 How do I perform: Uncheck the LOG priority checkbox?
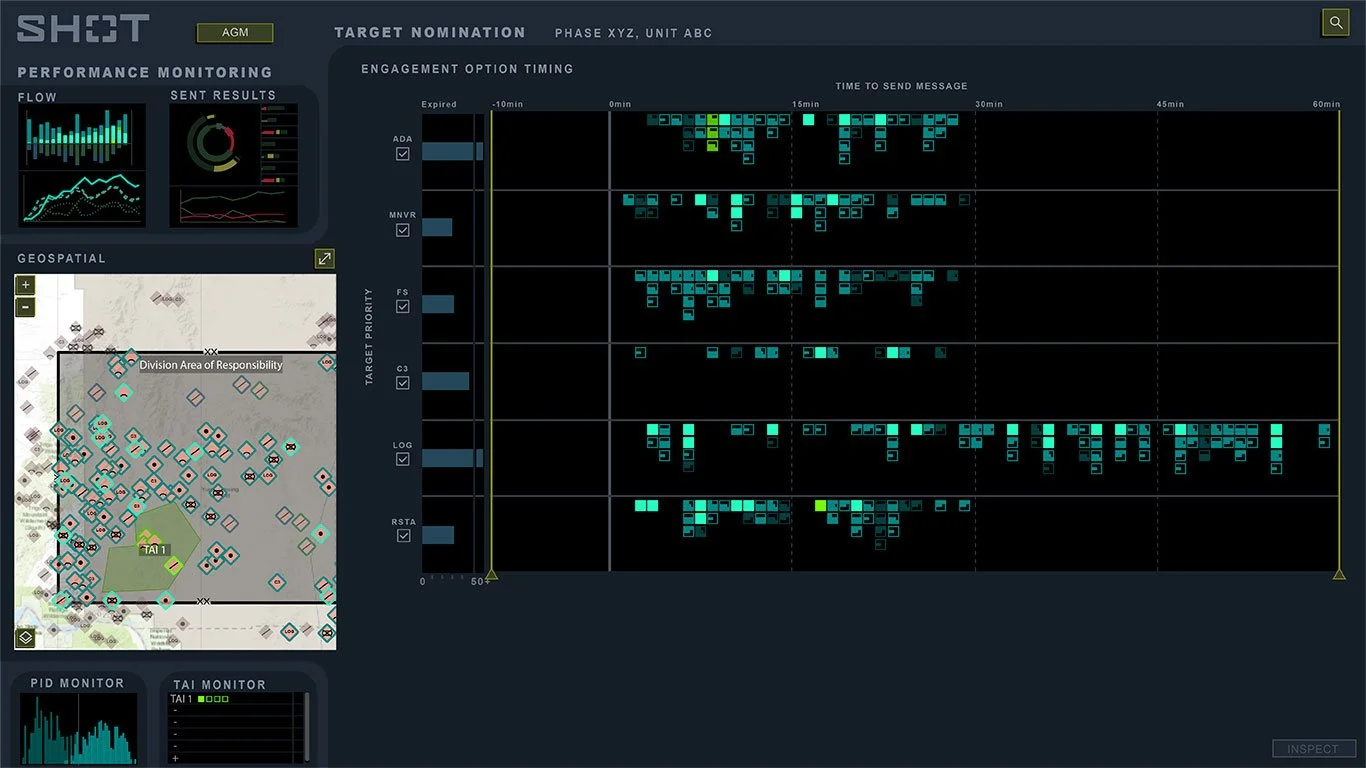pyautogui.click(x=403, y=459)
